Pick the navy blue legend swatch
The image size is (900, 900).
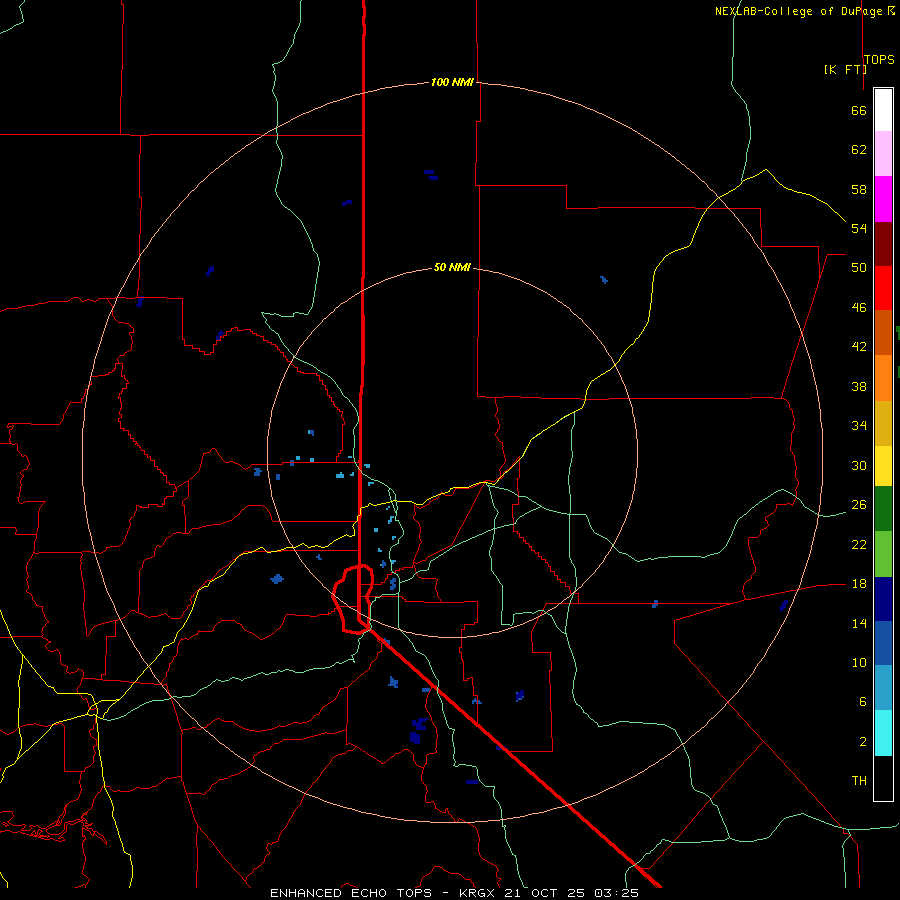point(883,599)
